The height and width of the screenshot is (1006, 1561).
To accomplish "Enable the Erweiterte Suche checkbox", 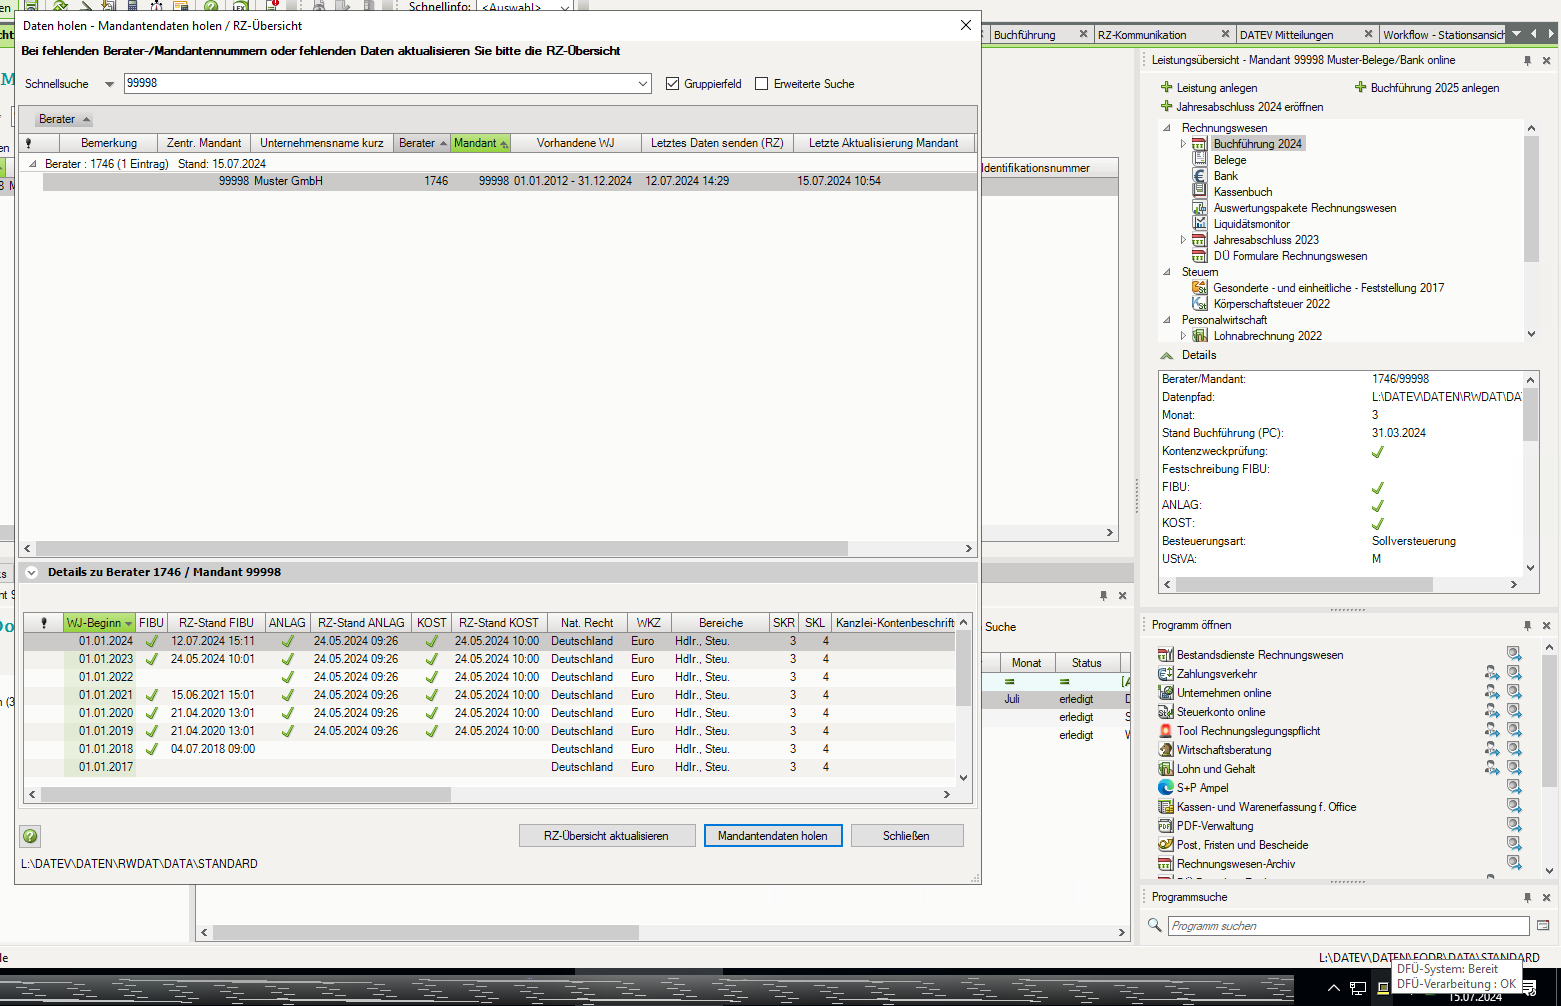I will [x=762, y=84].
